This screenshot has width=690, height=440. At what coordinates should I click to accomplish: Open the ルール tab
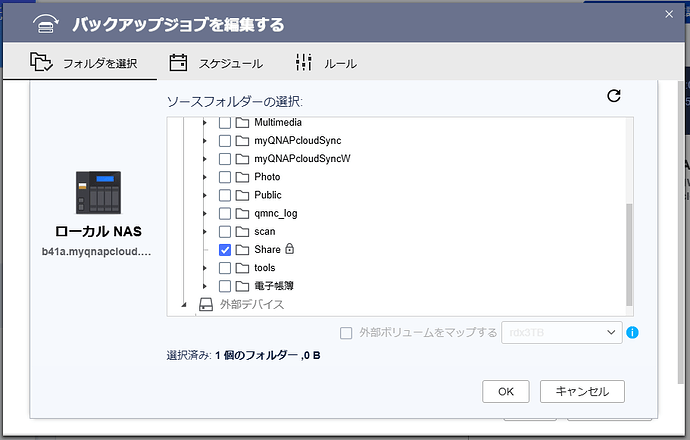point(326,63)
